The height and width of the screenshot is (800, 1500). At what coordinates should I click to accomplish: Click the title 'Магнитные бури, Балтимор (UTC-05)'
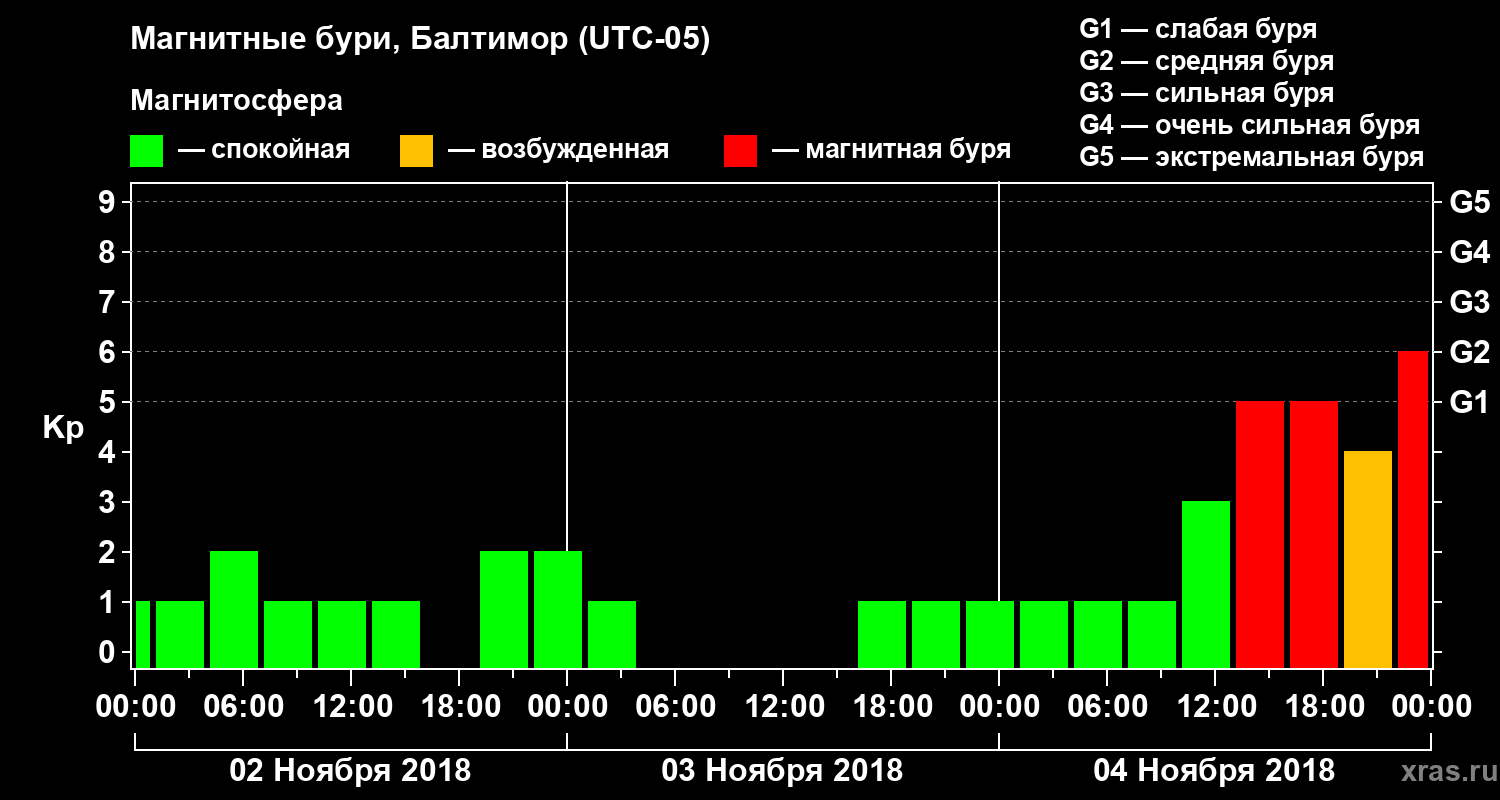click(420, 40)
